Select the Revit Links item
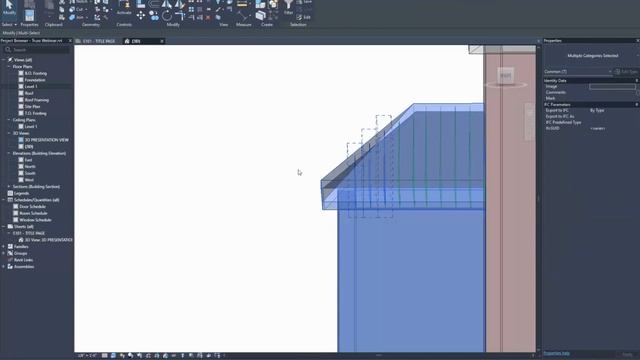The image size is (640, 360). click(23, 260)
